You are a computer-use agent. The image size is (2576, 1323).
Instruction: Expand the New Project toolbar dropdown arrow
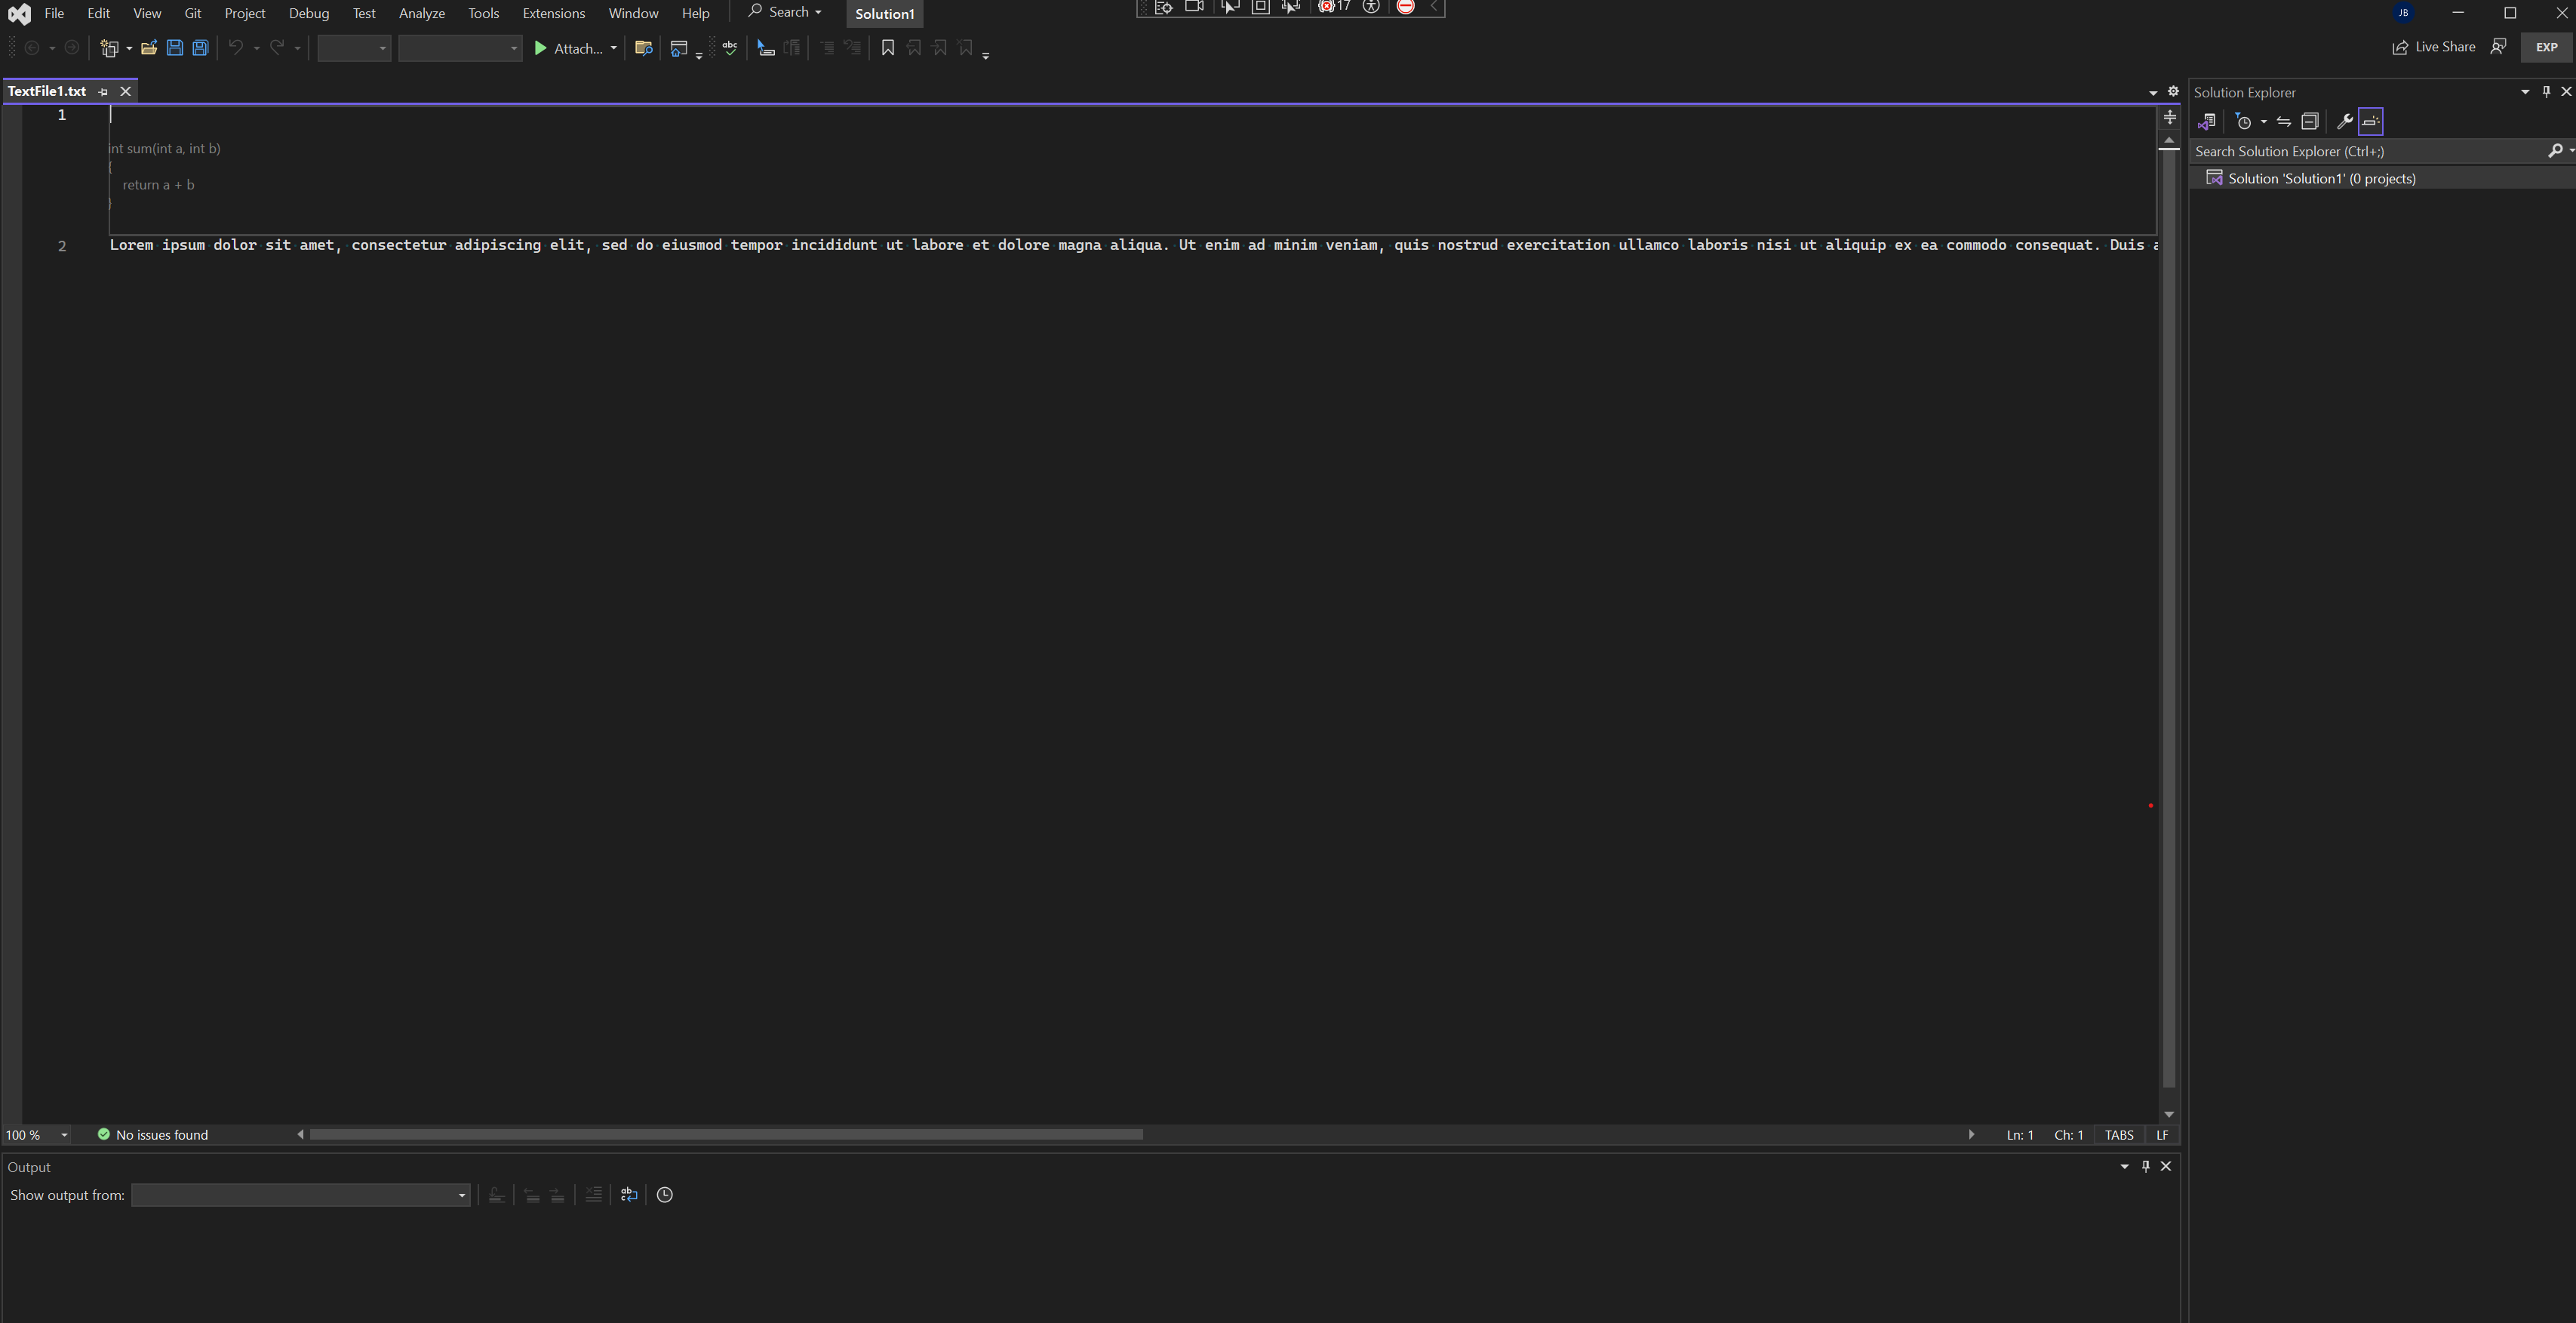point(129,47)
